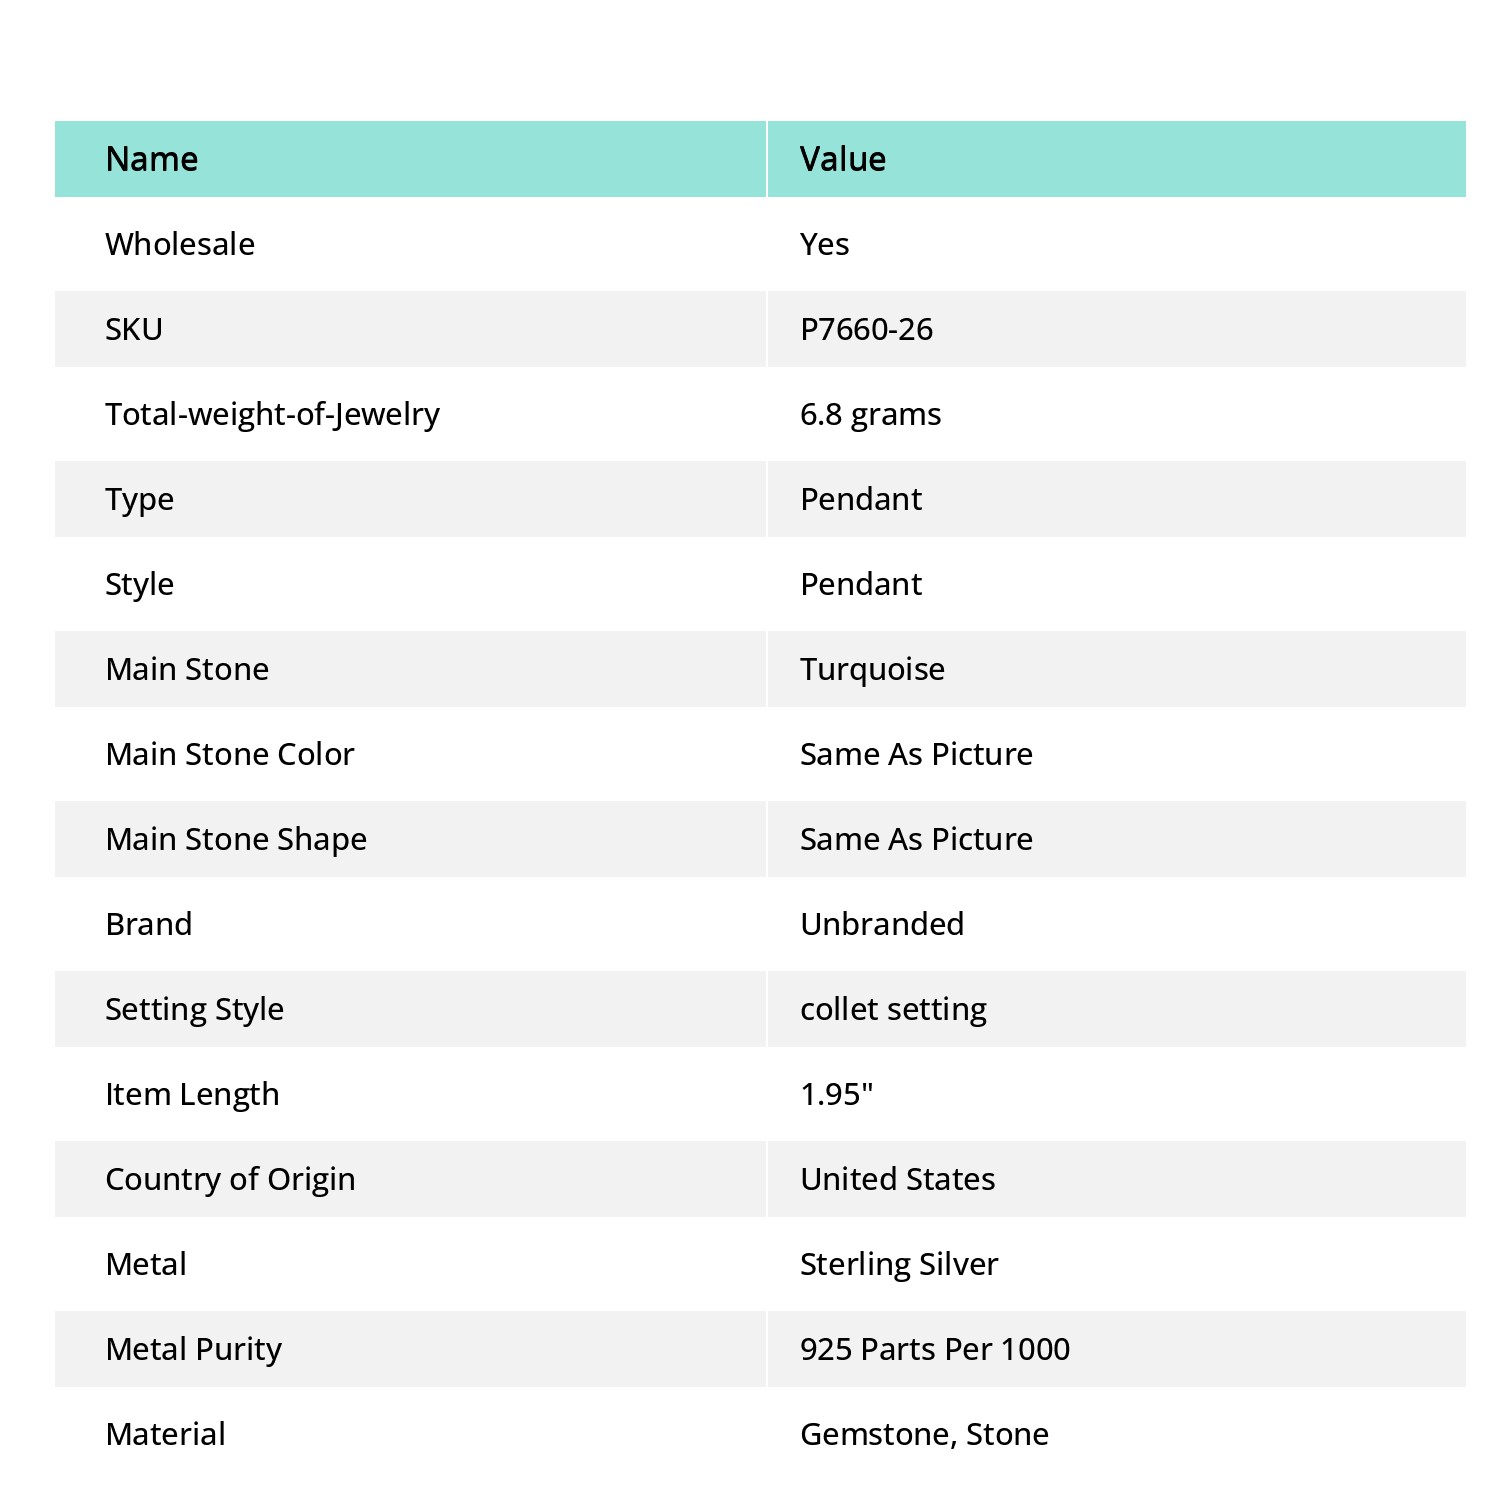Select the Turquoise main stone value
This screenshot has width=1500, height=1500.
(x=872, y=669)
